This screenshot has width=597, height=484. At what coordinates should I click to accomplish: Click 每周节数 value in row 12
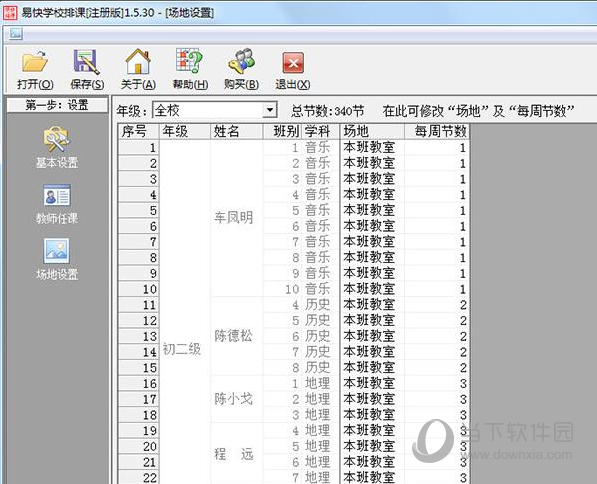click(436, 321)
